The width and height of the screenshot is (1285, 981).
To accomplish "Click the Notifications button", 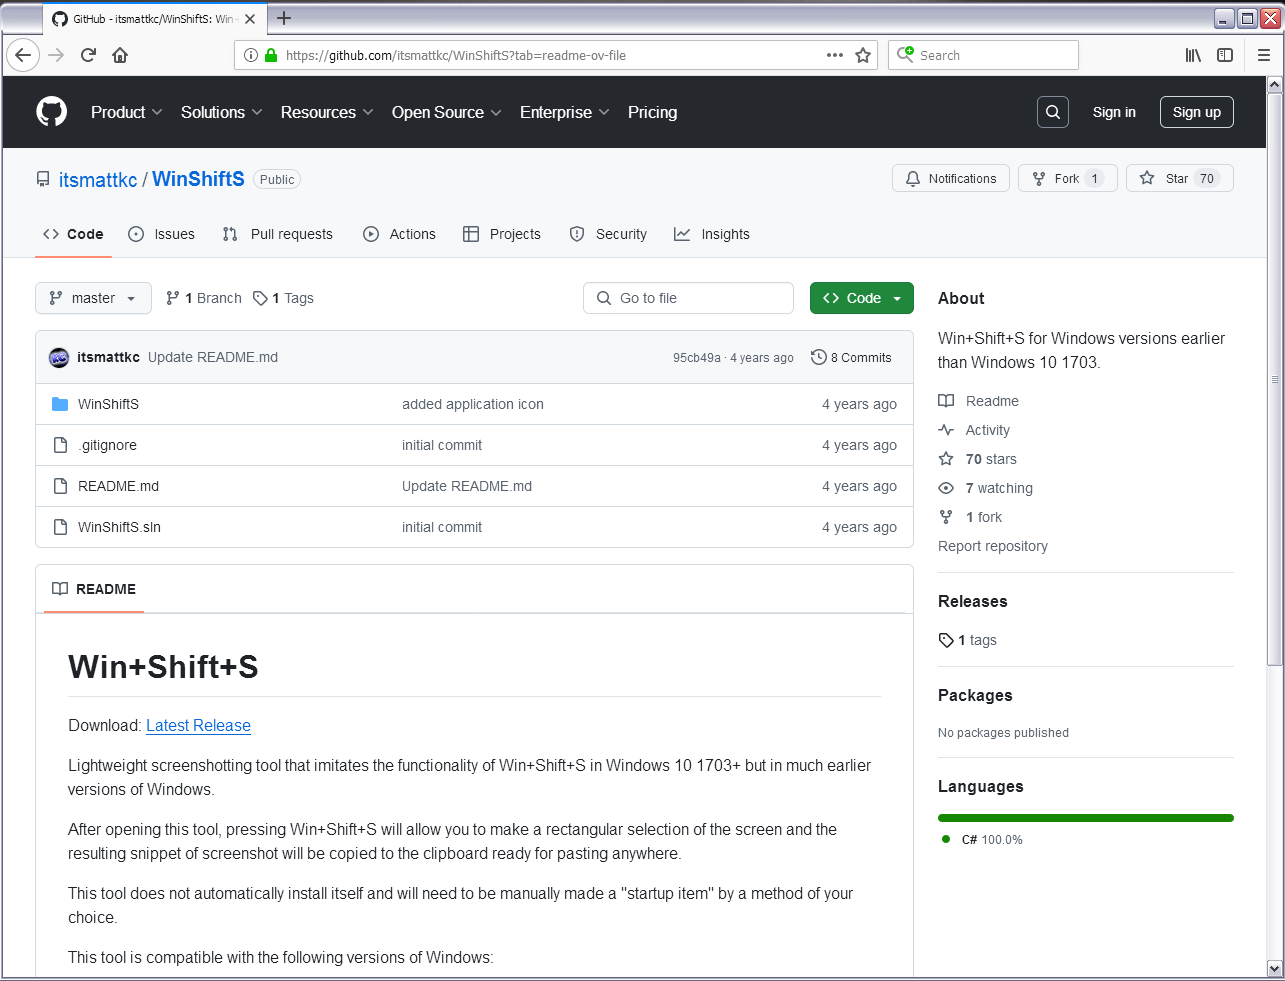I will click(951, 178).
